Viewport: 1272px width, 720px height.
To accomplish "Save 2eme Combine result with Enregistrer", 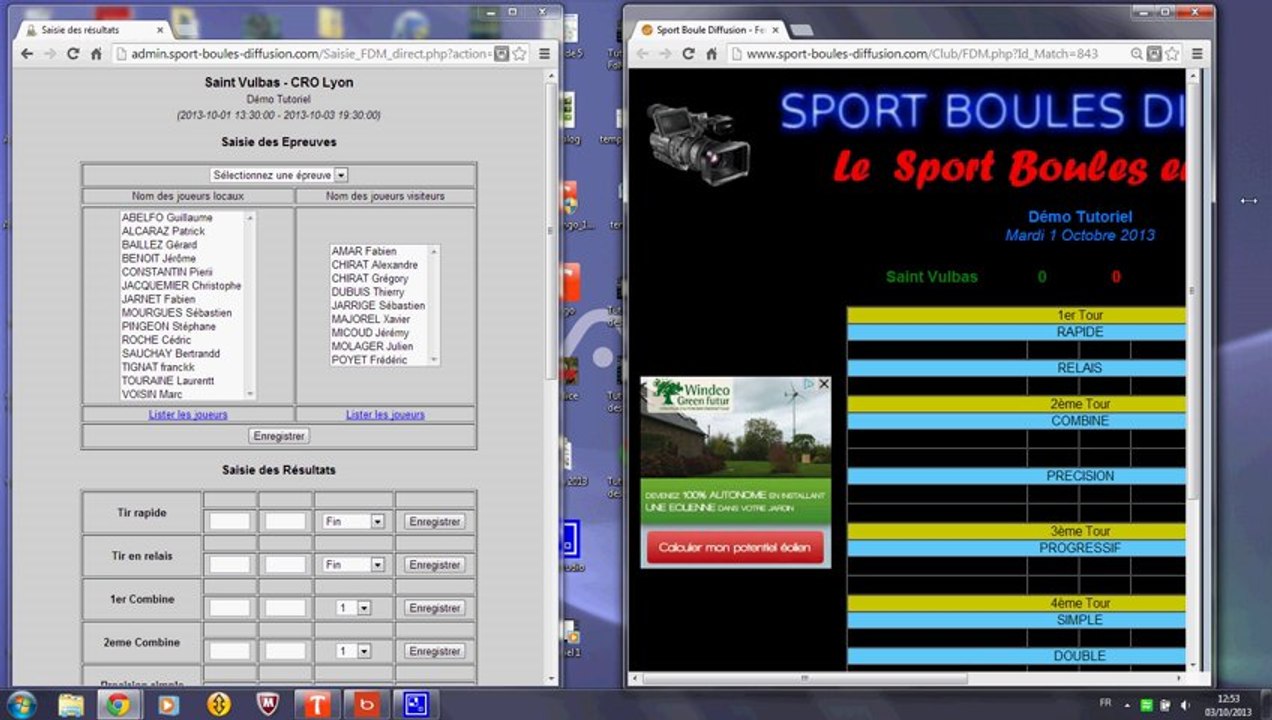I will tap(435, 651).
